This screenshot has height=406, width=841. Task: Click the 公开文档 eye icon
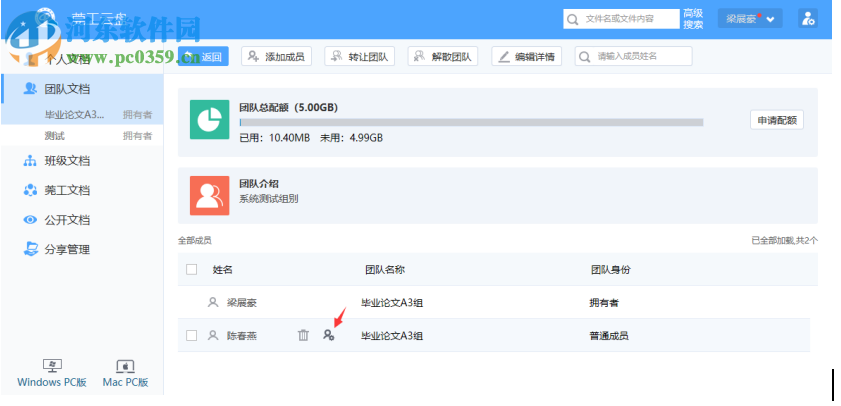[30, 220]
